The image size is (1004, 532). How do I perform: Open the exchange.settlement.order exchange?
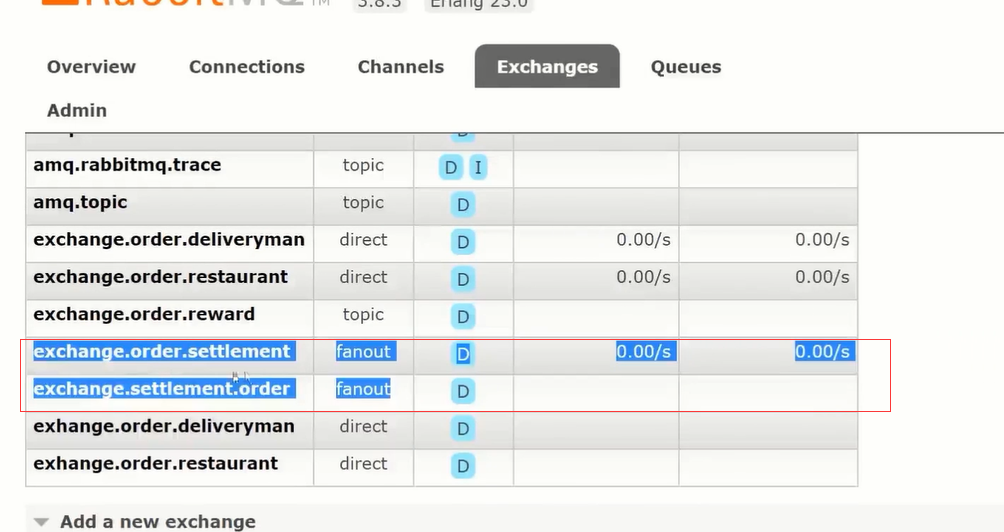click(162, 389)
